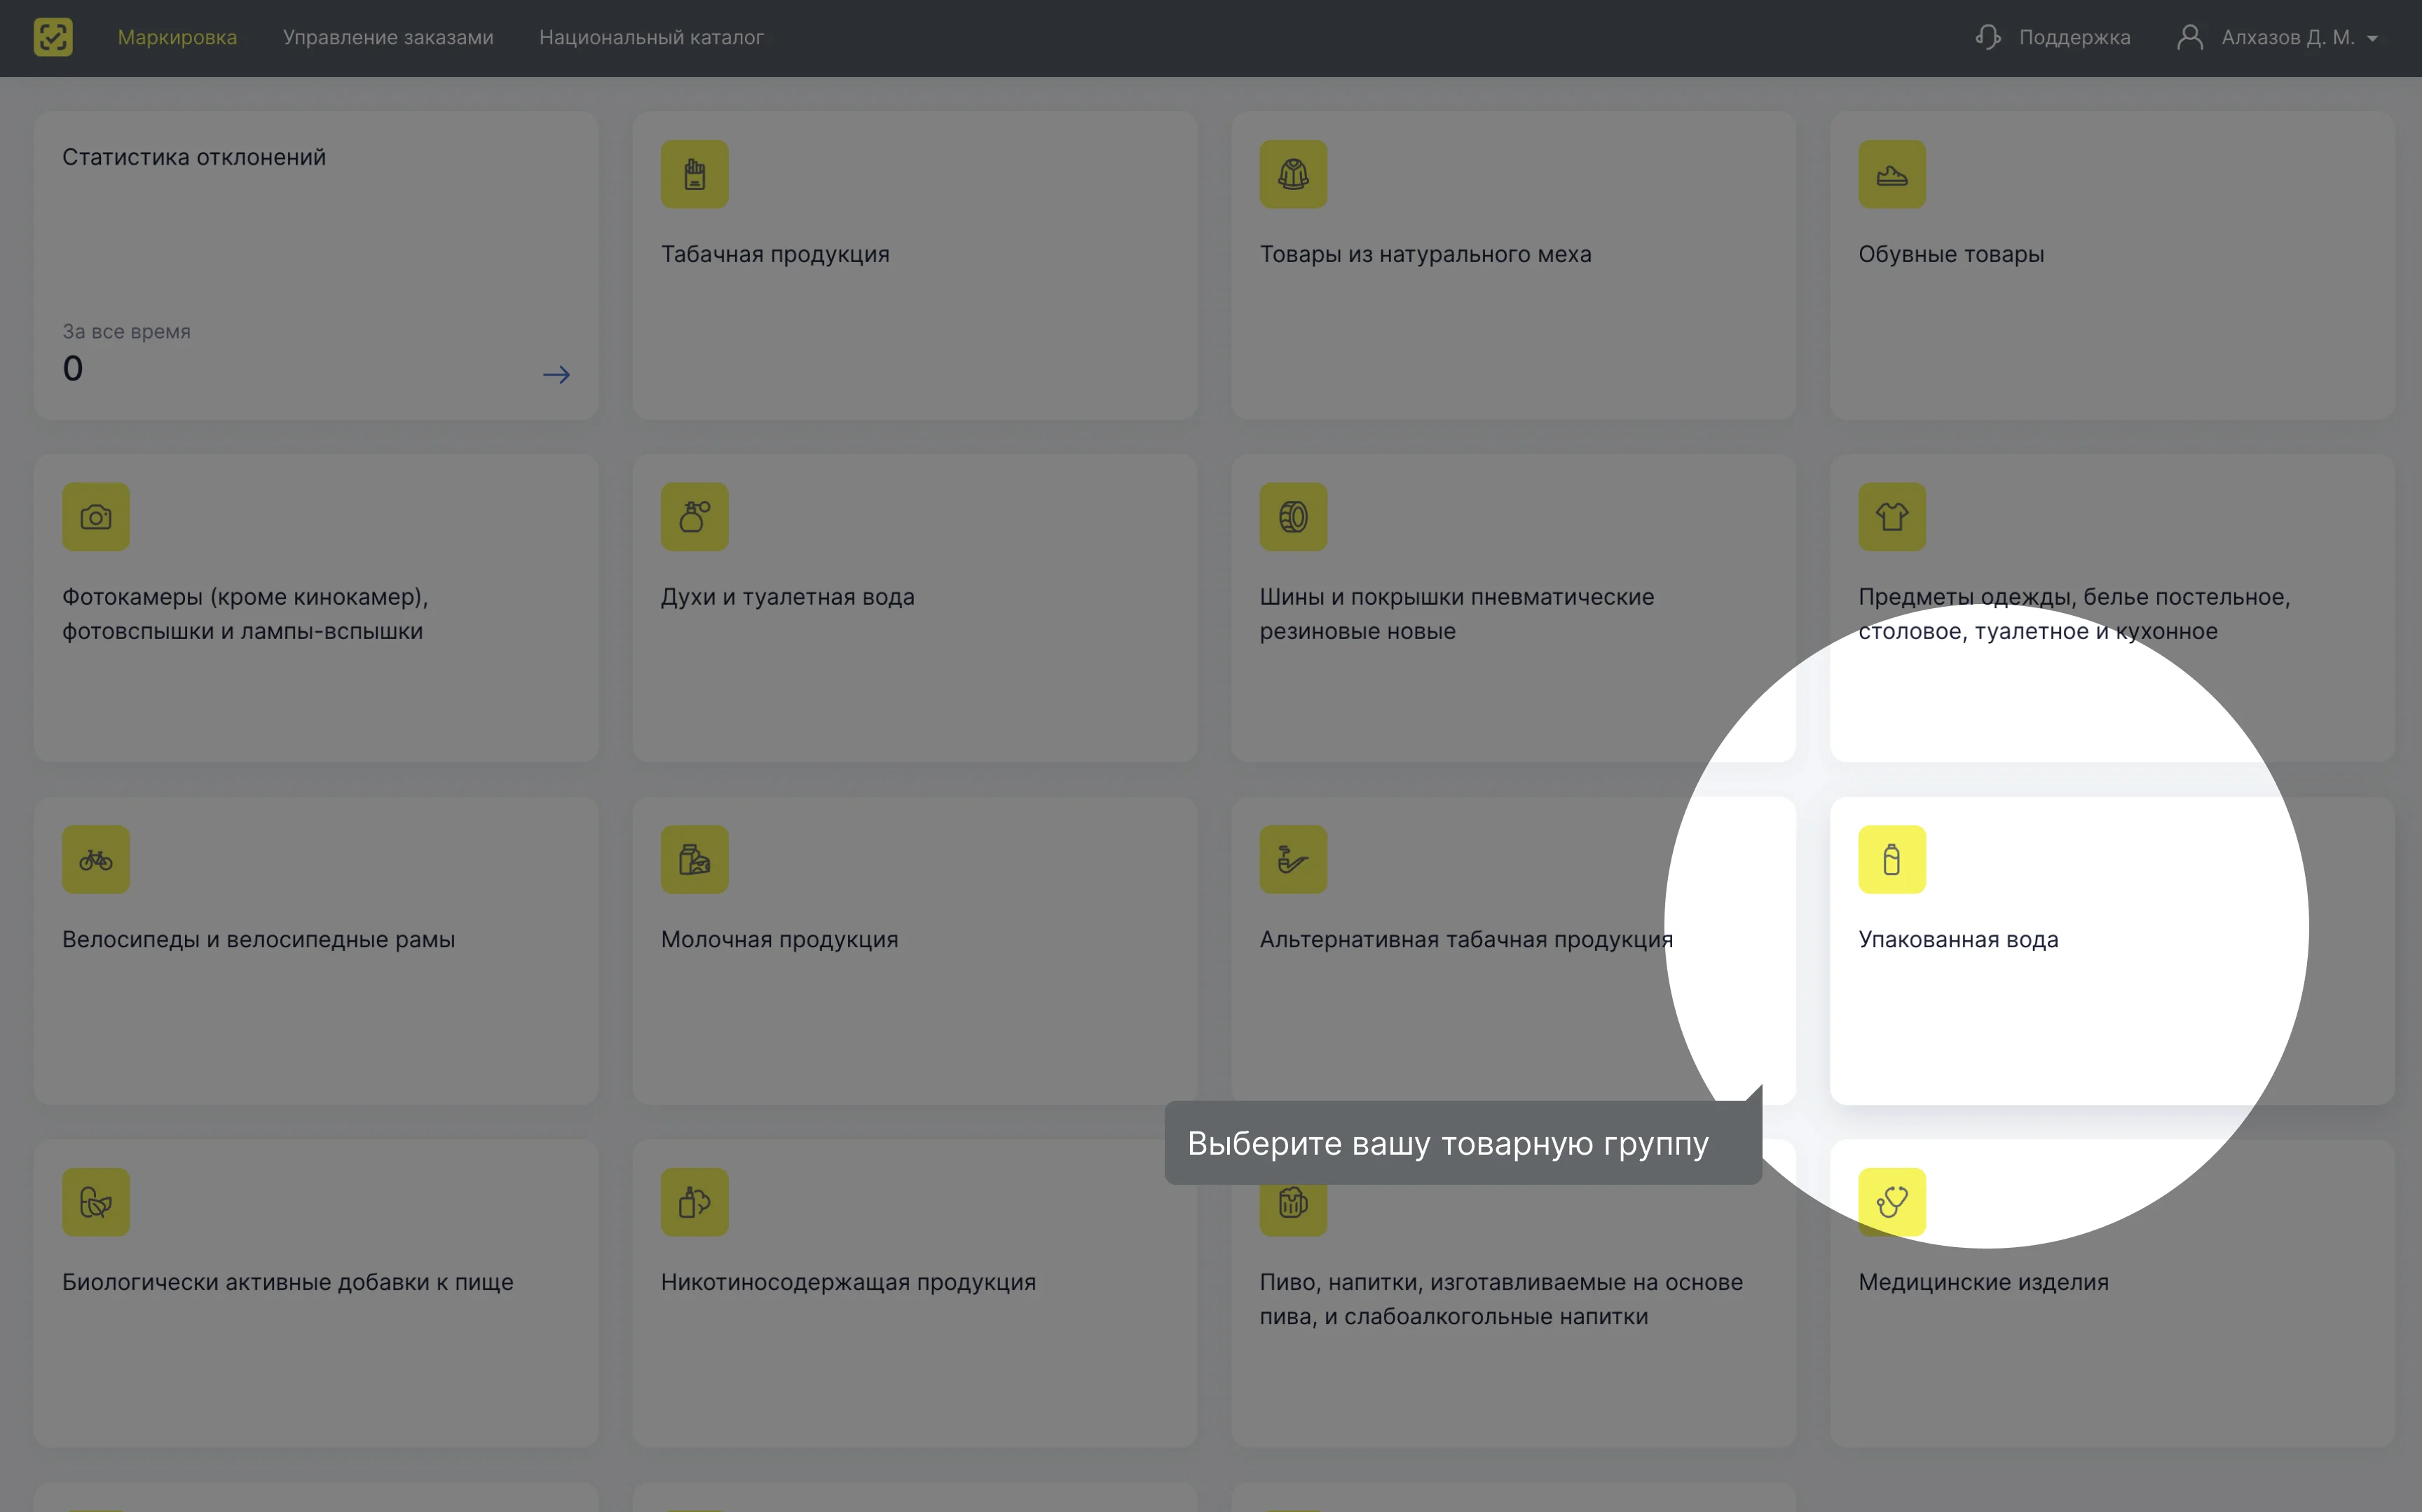Open Никотиносодержащая продукция label

tap(848, 1282)
